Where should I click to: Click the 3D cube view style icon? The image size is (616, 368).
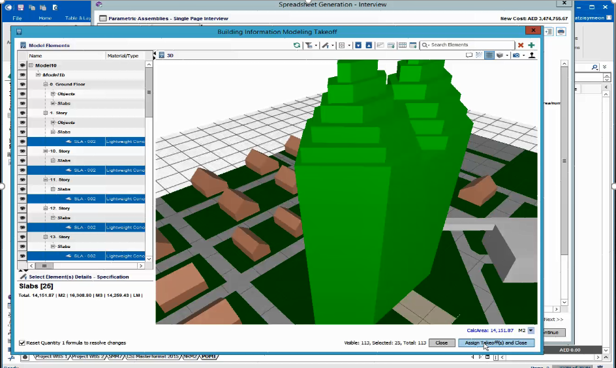pos(500,55)
